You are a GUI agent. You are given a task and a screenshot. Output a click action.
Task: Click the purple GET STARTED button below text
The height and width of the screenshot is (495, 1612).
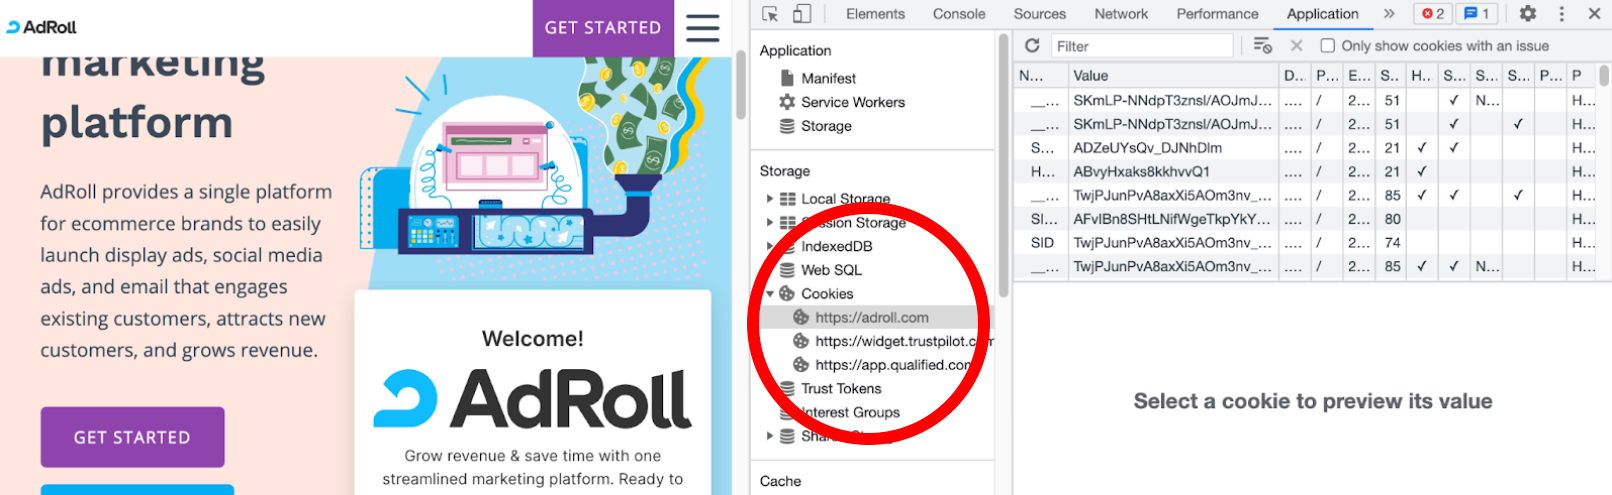(x=132, y=437)
